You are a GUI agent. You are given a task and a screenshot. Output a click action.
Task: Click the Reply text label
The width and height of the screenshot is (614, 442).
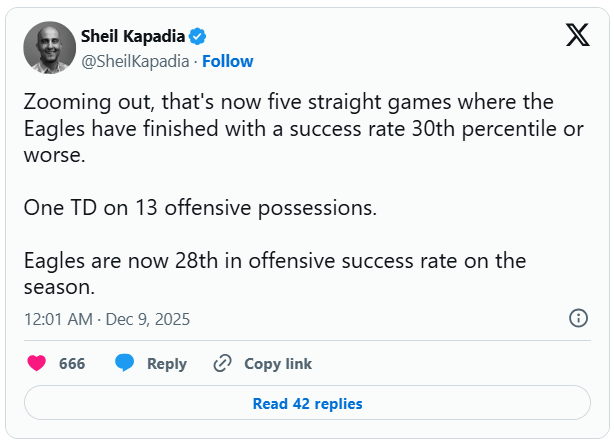pyautogui.click(x=167, y=363)
